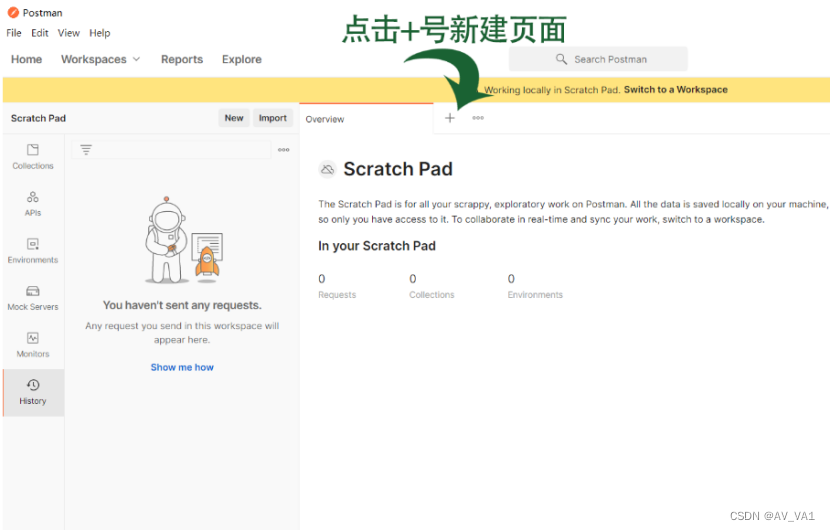Click the astronaut illustration
Viewport: 830px width, 531px height.
pos(184,240)
